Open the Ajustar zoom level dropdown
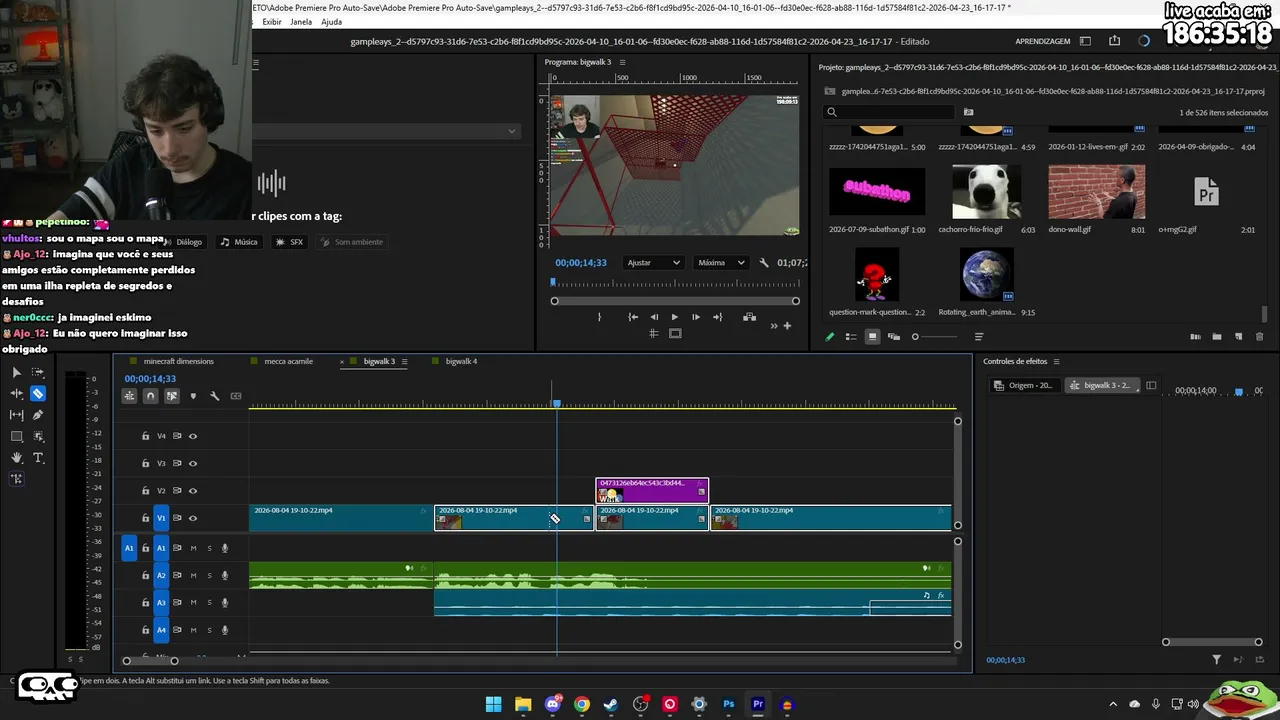1280x720 pixels. point(654,263)
